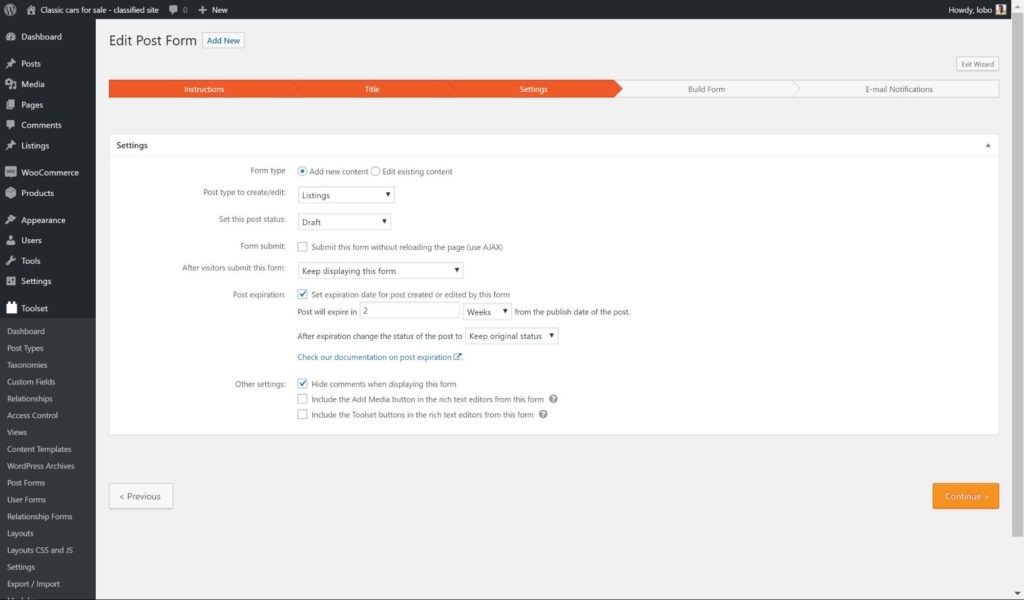Click the vertical page scrollbar
Image resolution: width=1024 pixels, height=600 pixels.
pyautogui.click(x=1017, y=274)
